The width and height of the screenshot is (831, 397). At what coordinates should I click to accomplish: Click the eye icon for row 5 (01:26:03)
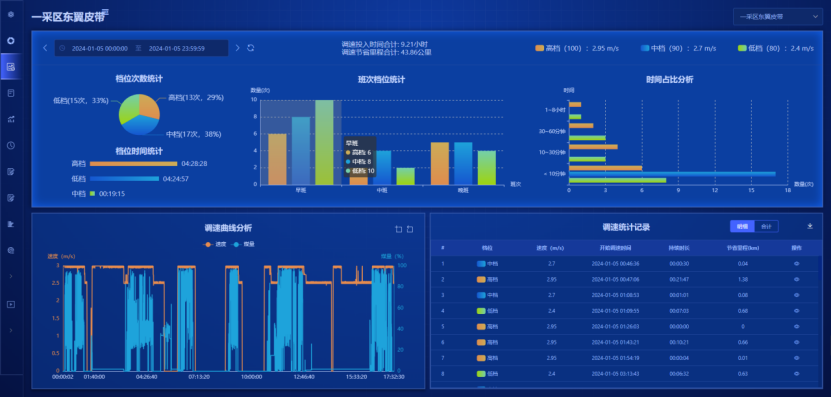click(x=796, y=327)
